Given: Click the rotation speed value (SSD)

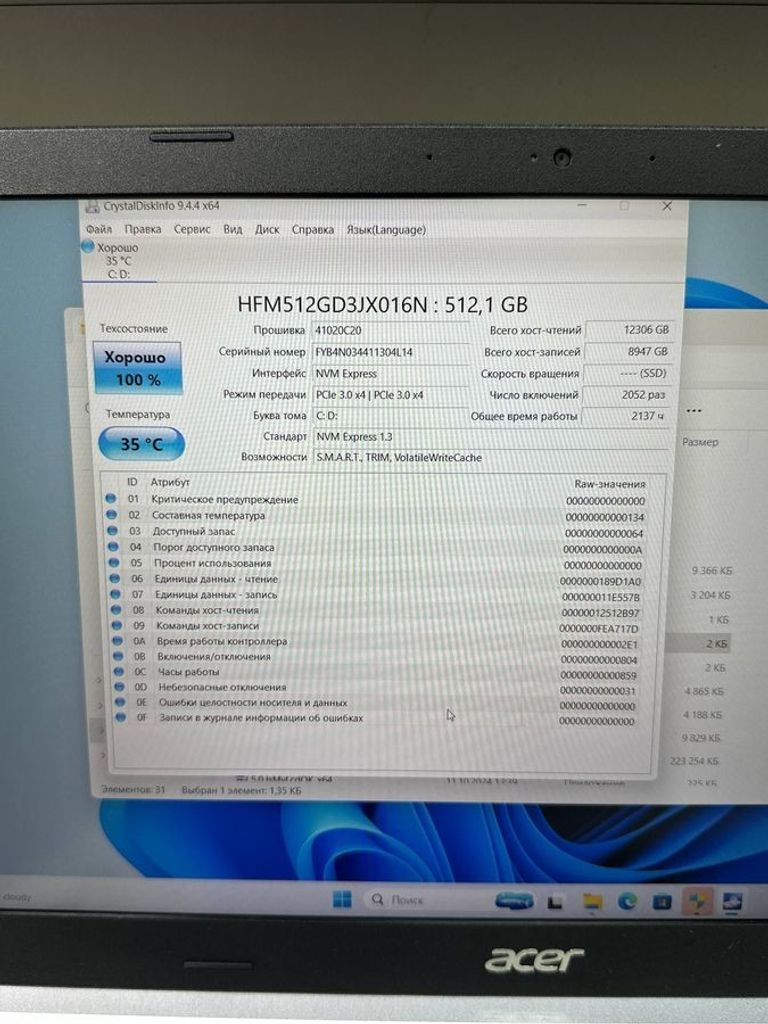Looking at the screenshot, I should [628, 373].
